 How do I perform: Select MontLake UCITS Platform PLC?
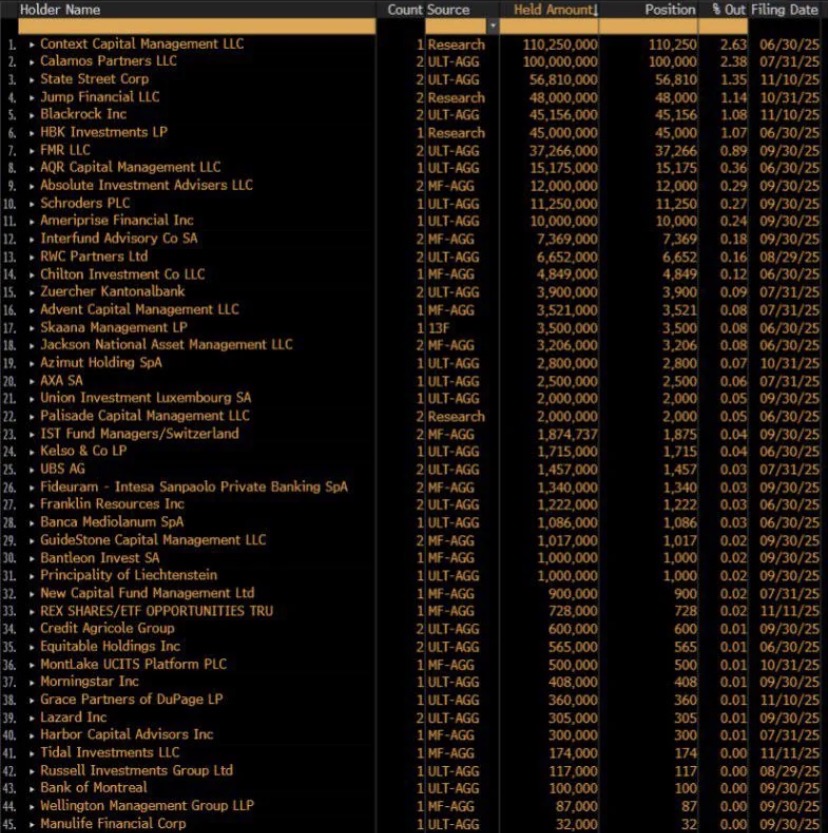tap(133, 664)
